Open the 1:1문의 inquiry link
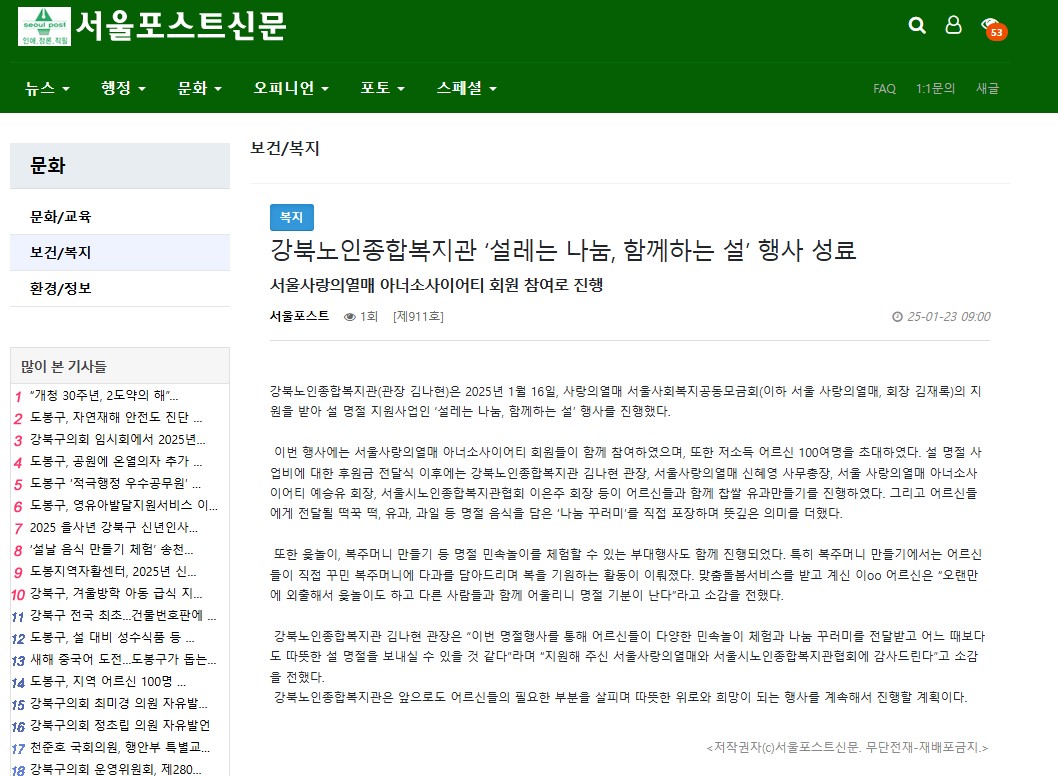Viewport: 1058px width, 776px height. click(935, 89)
